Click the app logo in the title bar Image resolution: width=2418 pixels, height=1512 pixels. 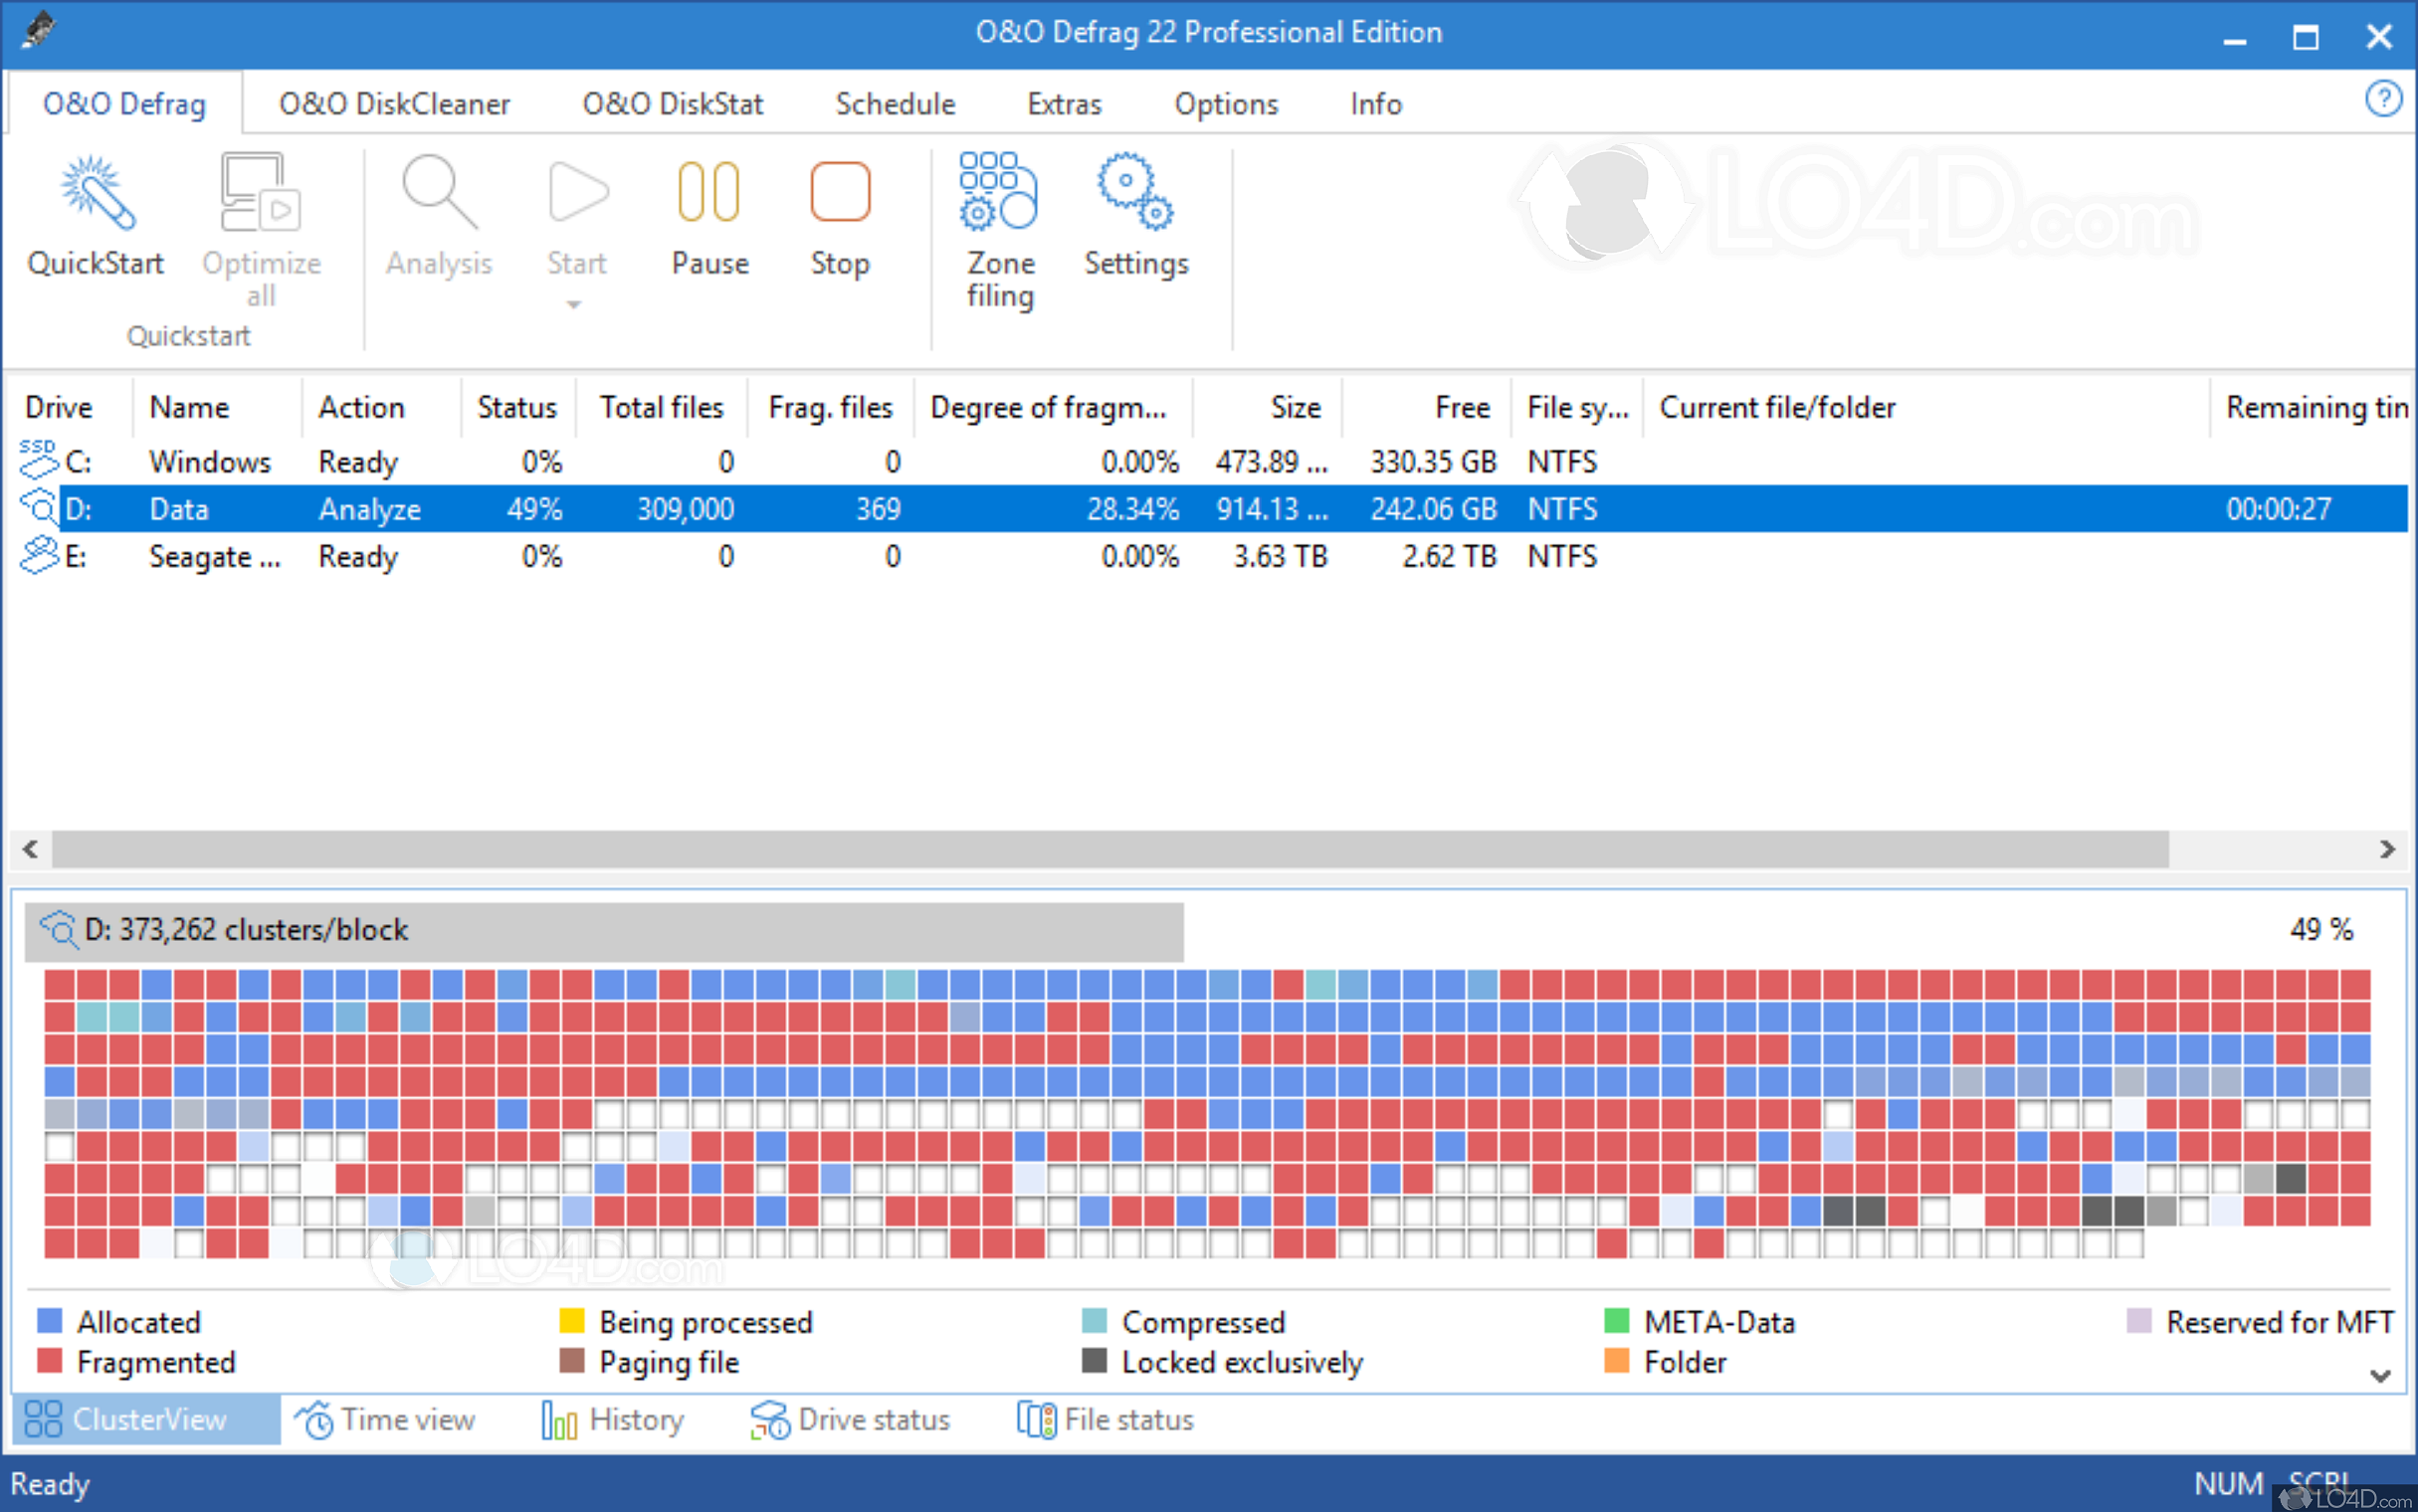tap(38, 29)
